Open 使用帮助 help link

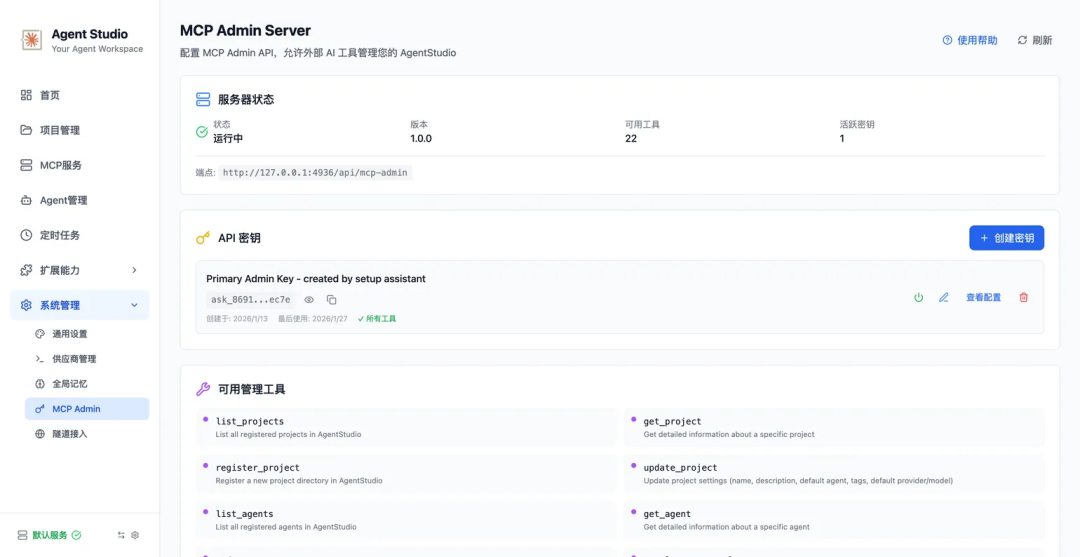(970, 41)
